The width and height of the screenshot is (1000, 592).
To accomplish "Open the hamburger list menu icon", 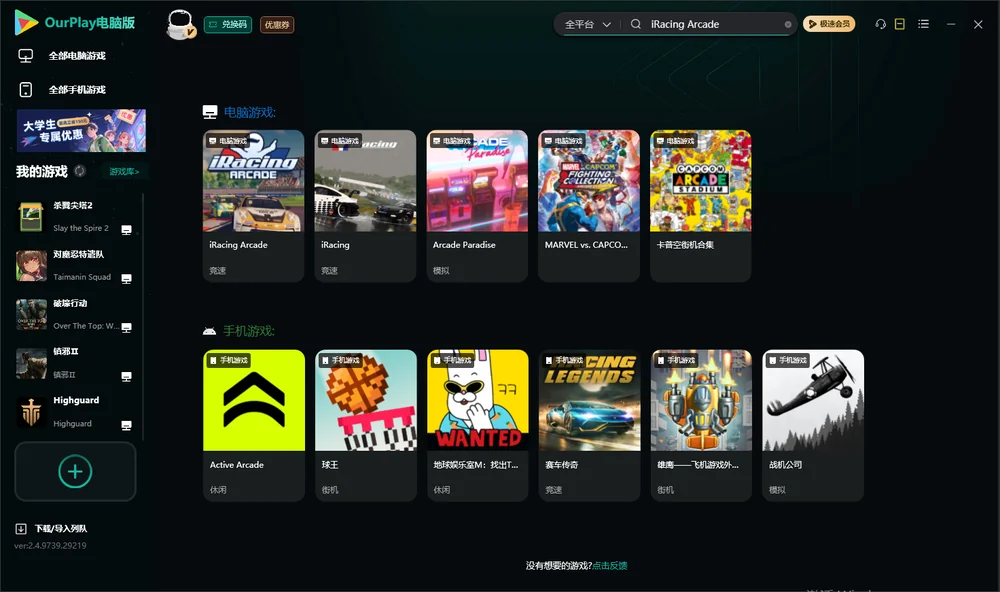I will [x=923, y=24].
